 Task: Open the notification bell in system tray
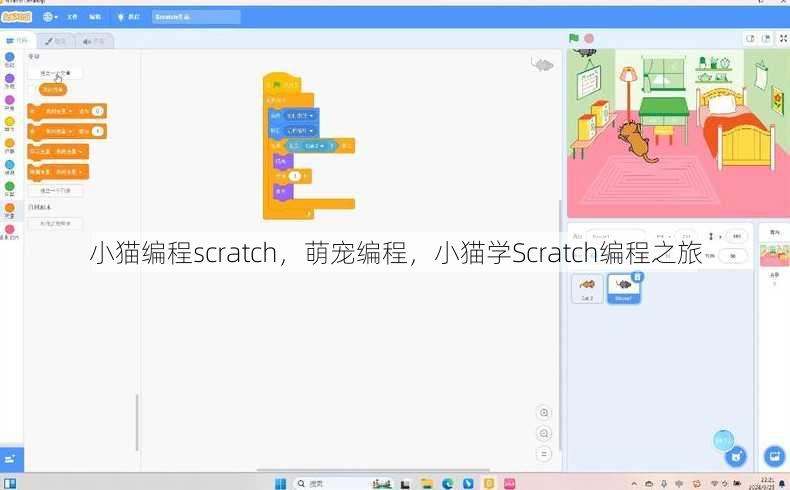click(x=782, y=483)
